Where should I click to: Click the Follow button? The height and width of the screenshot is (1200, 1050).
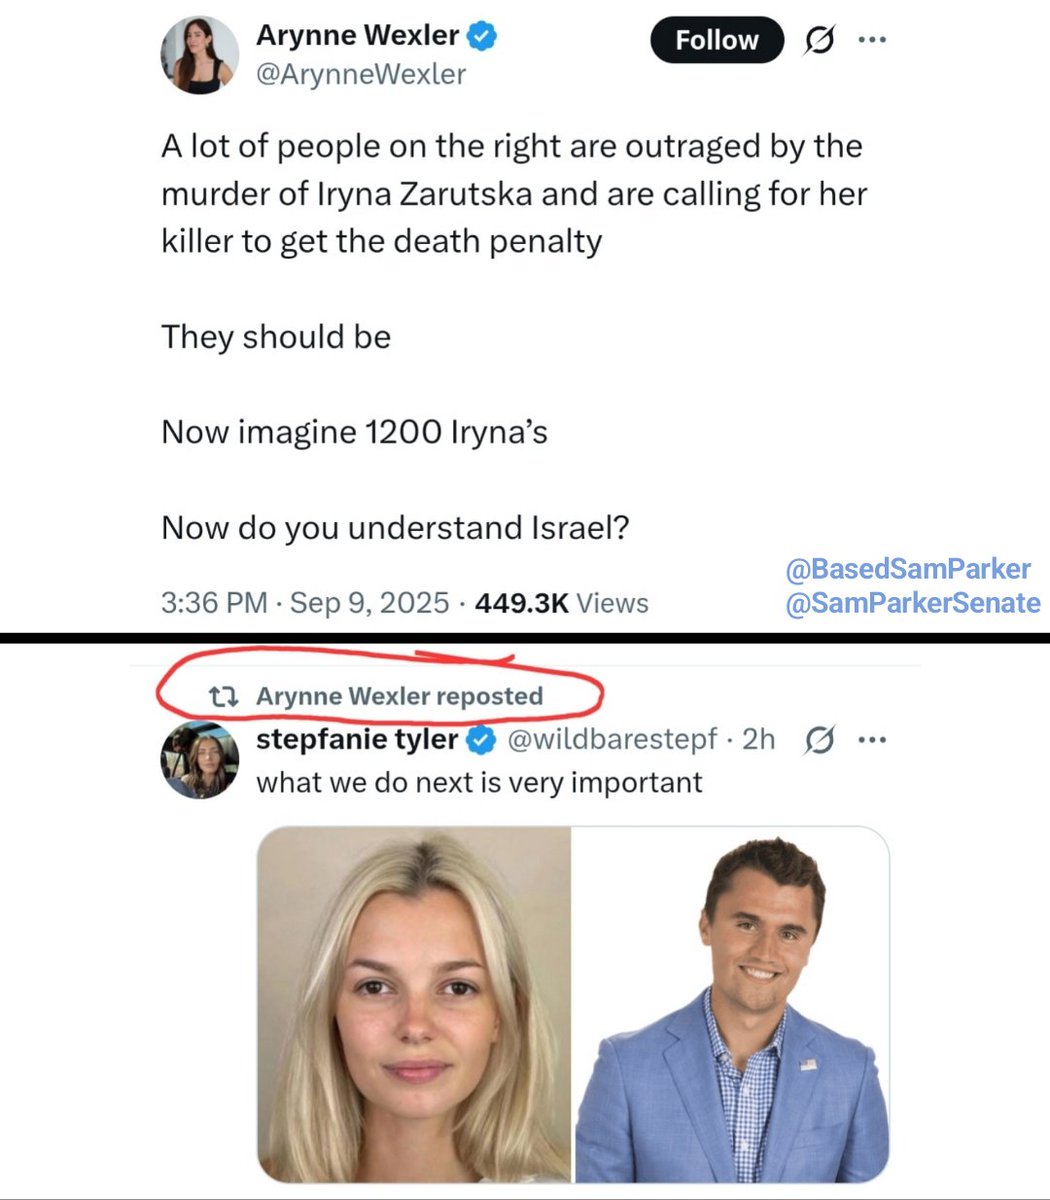pyautogui.click(x=716, y=41)
